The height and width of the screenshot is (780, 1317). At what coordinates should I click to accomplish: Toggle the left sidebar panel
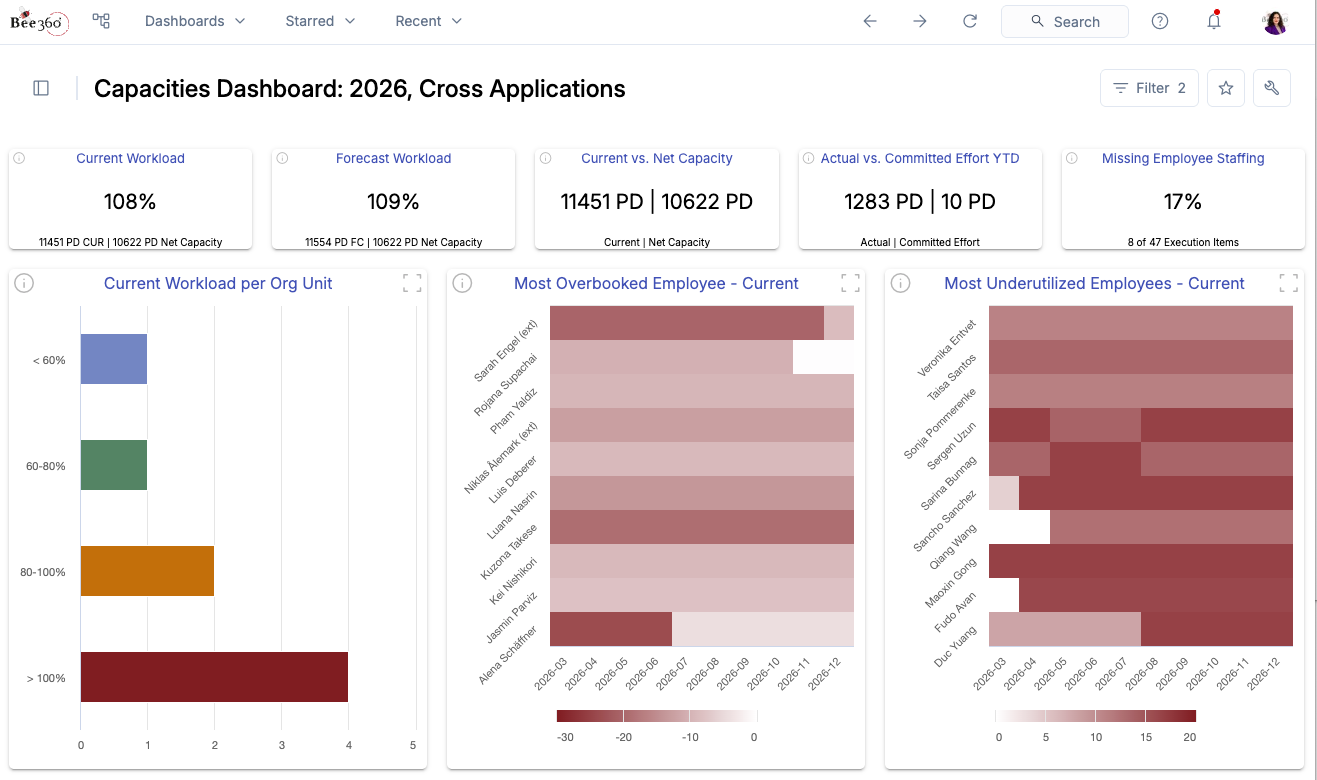41,88
